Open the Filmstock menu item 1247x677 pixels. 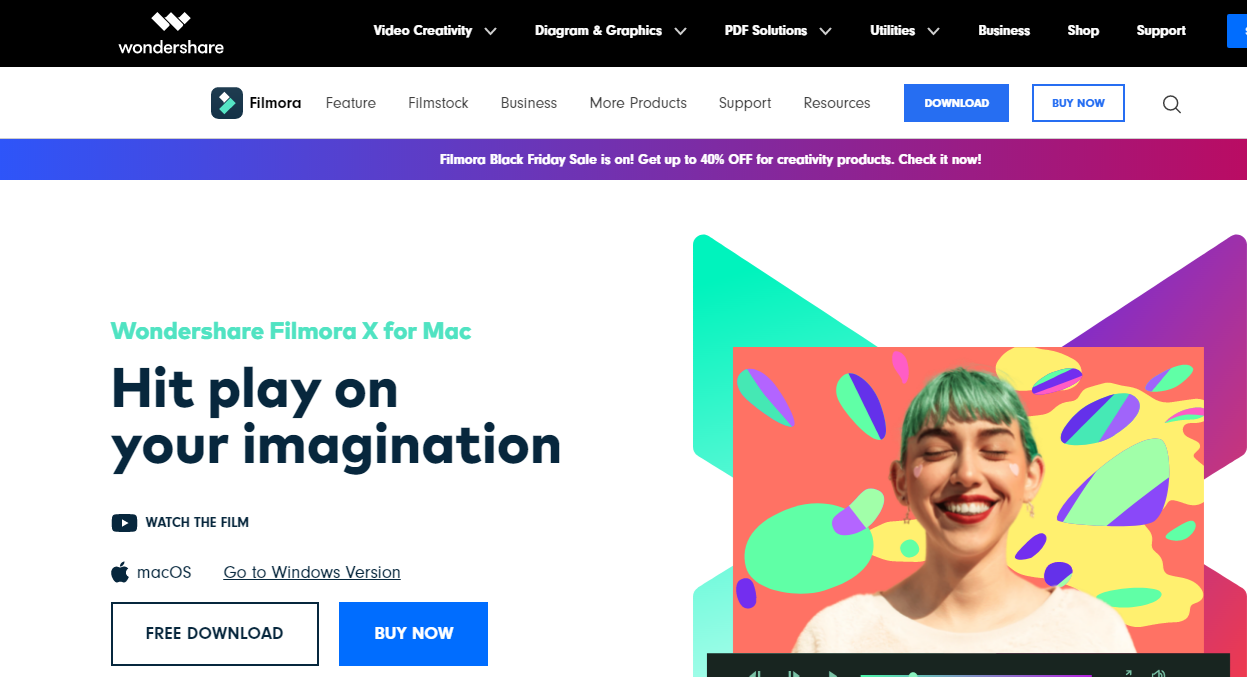click(438, 103)
